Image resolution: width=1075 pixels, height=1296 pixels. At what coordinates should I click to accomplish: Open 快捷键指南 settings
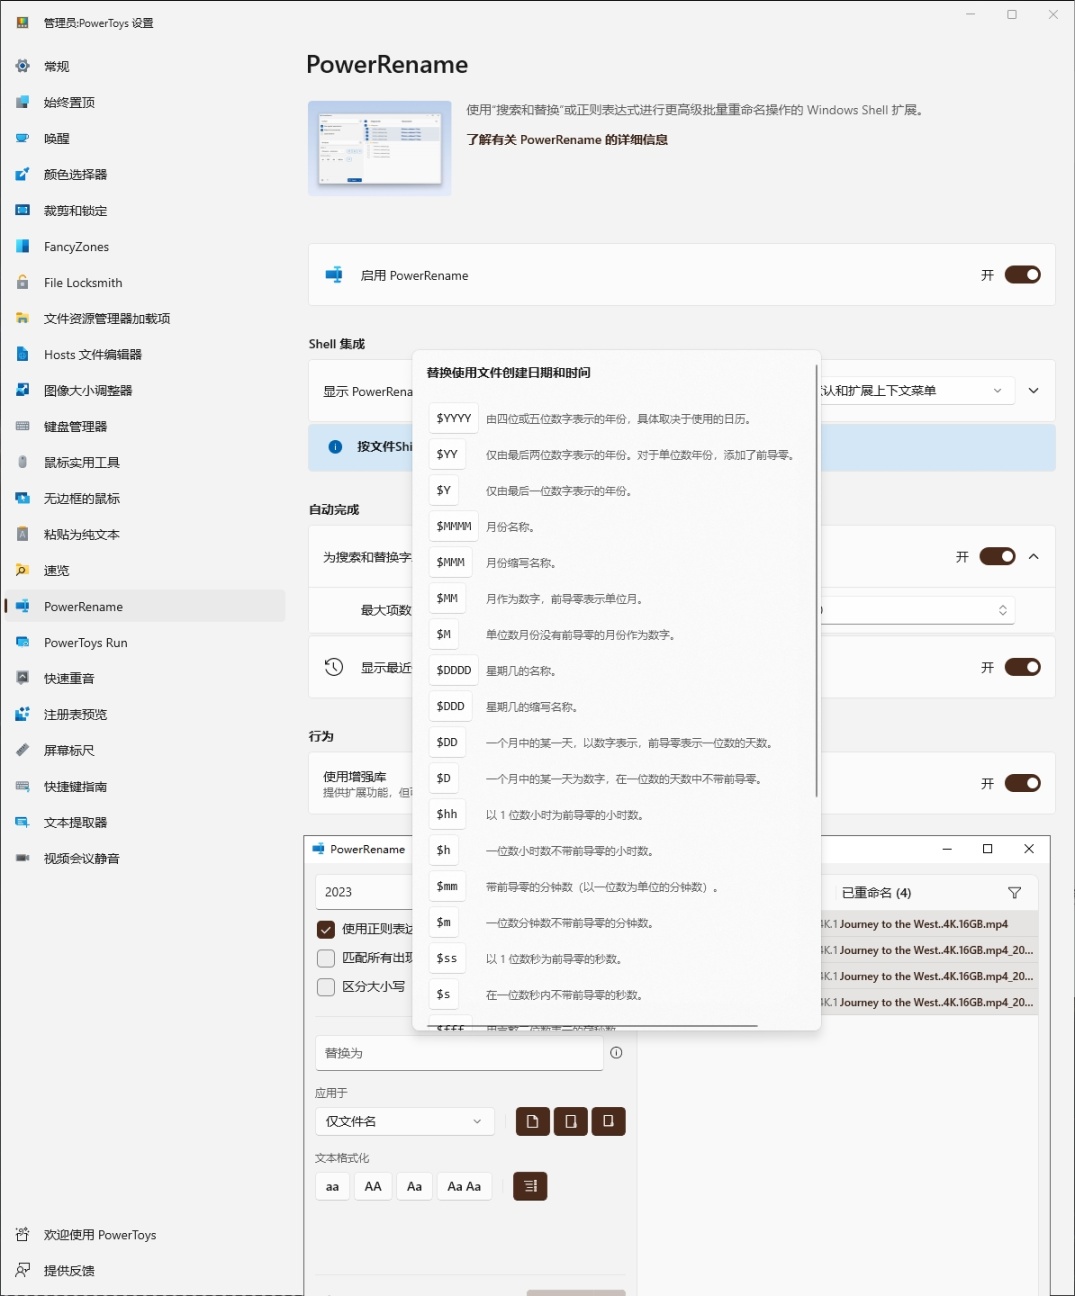pos(144,786)
